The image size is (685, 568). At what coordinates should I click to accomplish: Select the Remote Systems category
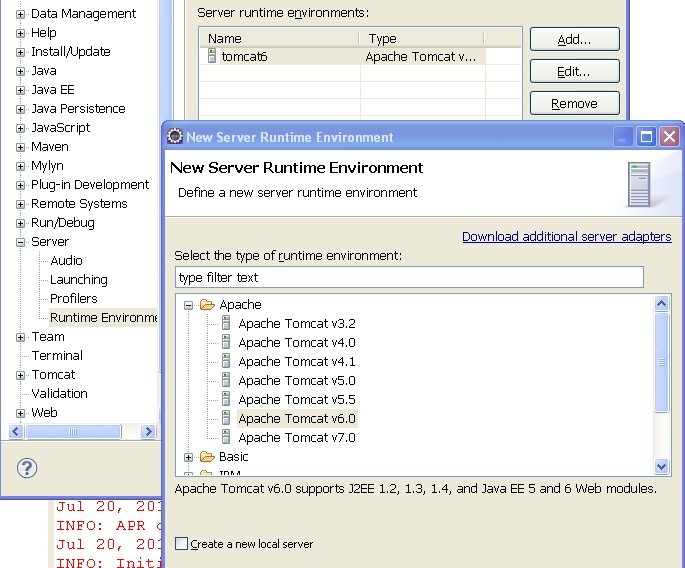click(79, 204)
